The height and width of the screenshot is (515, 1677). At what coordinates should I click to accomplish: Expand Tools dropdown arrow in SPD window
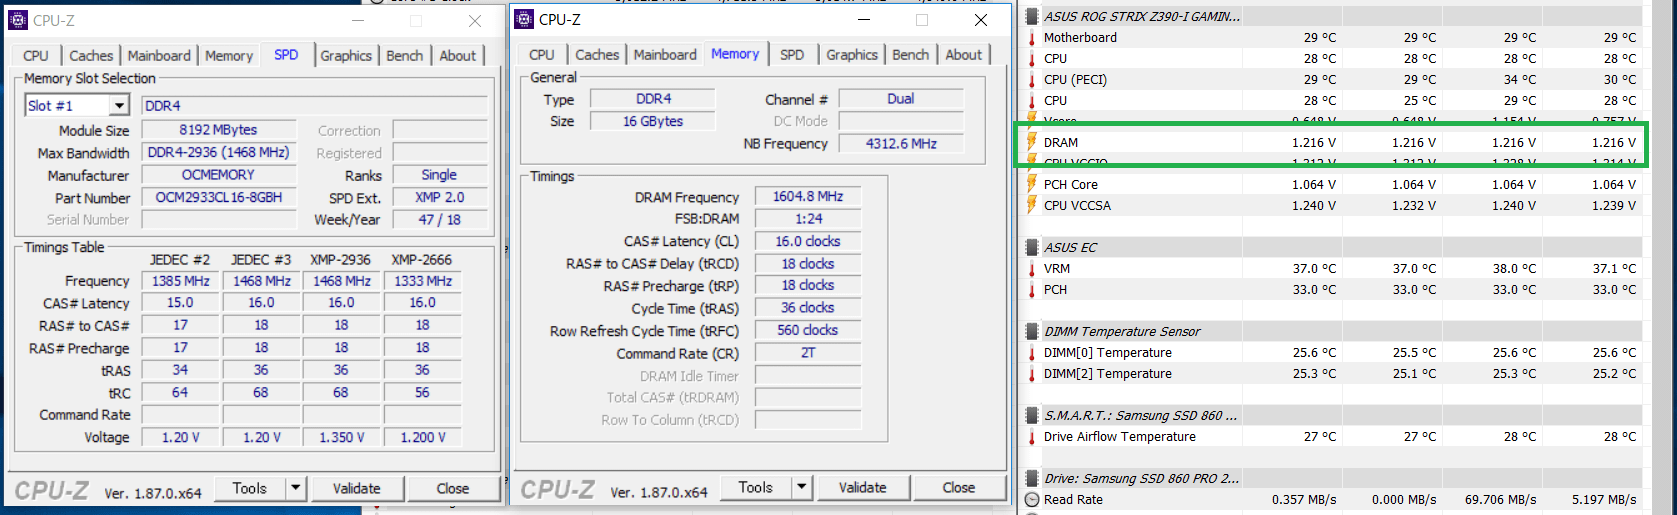click(296, 488)
